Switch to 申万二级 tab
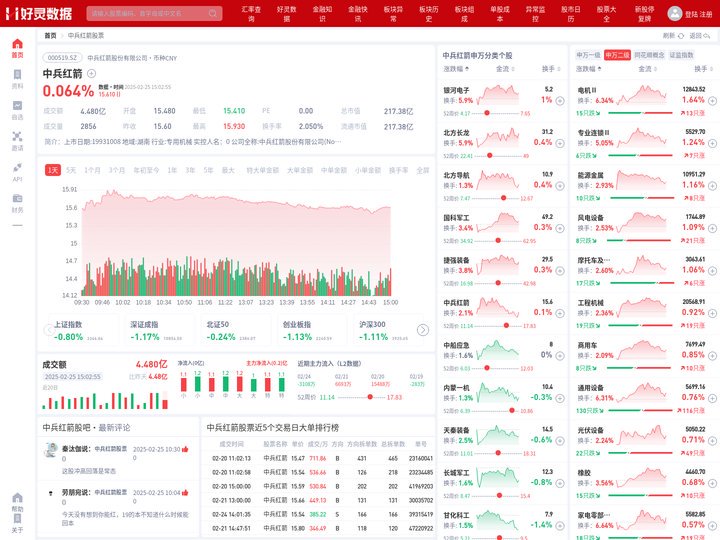The height and width of the screenshot is (540, 720). click(x=617, y=55)
